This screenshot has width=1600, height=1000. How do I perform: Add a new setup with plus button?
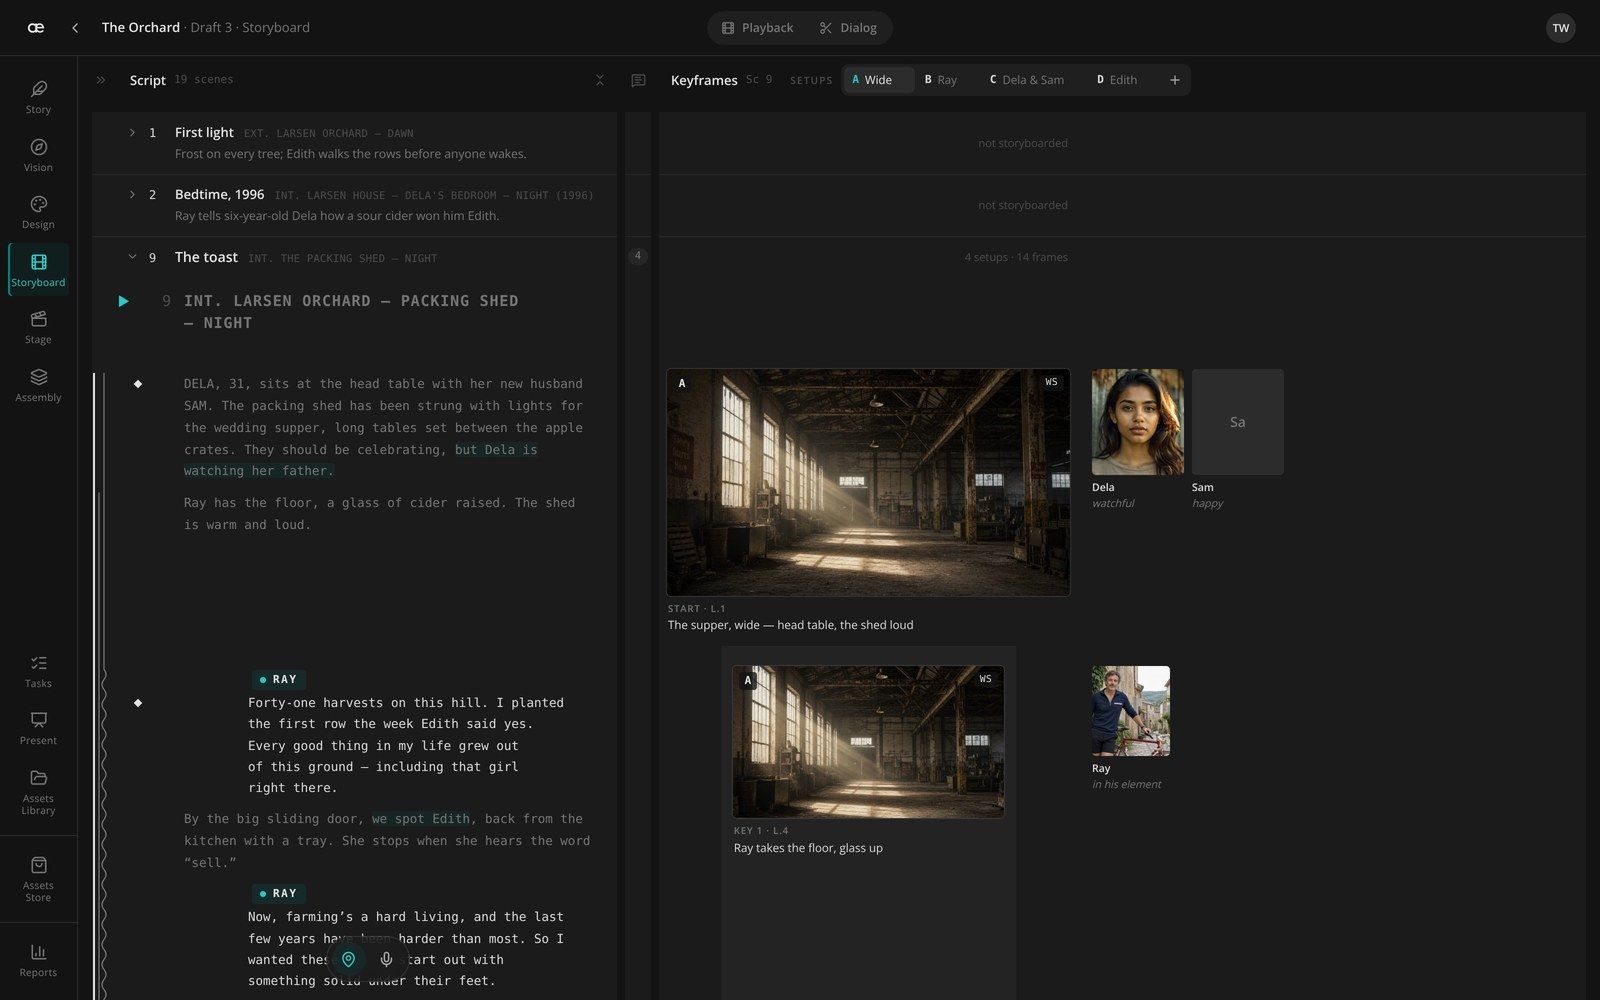[x=1175, y=80]
